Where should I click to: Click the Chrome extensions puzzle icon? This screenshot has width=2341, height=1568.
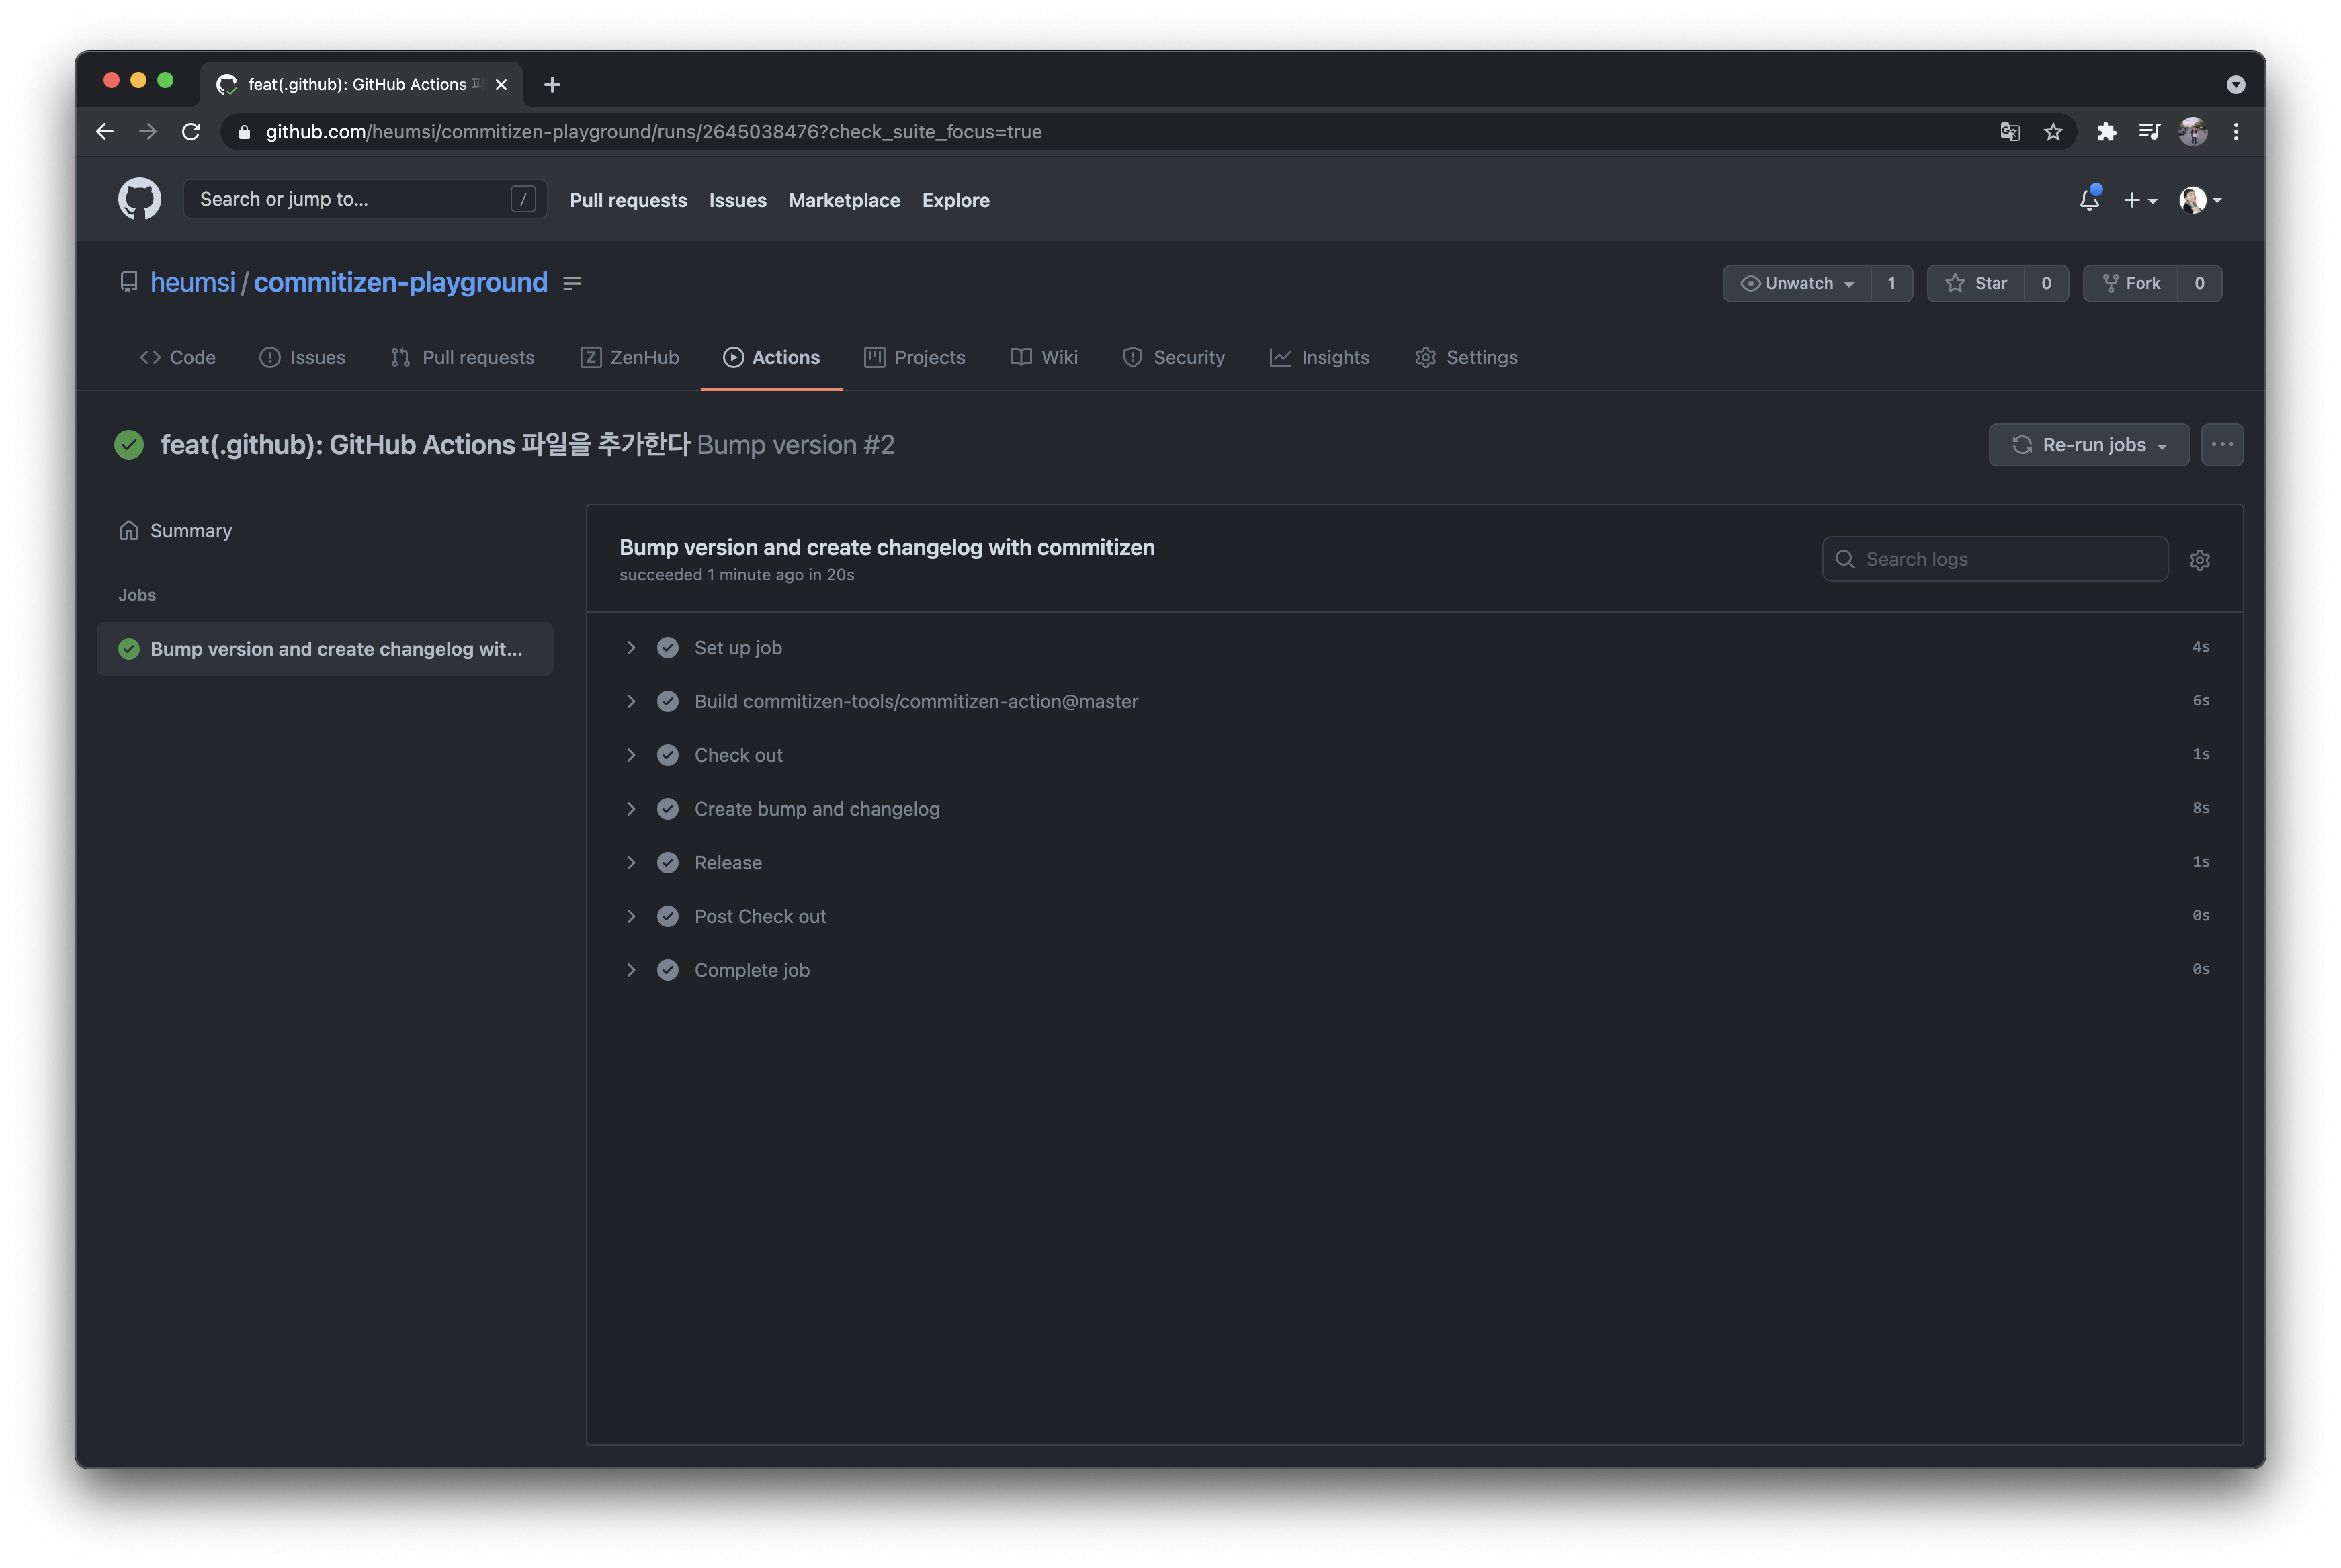(2106, 132)
